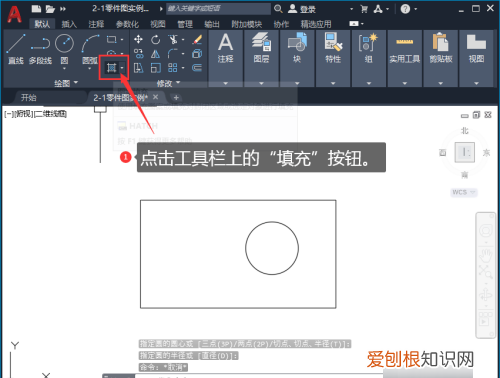Switch to the 插入 ribbon tab
500x378 pixels.
pyautogui.click(x=69, y=24)
